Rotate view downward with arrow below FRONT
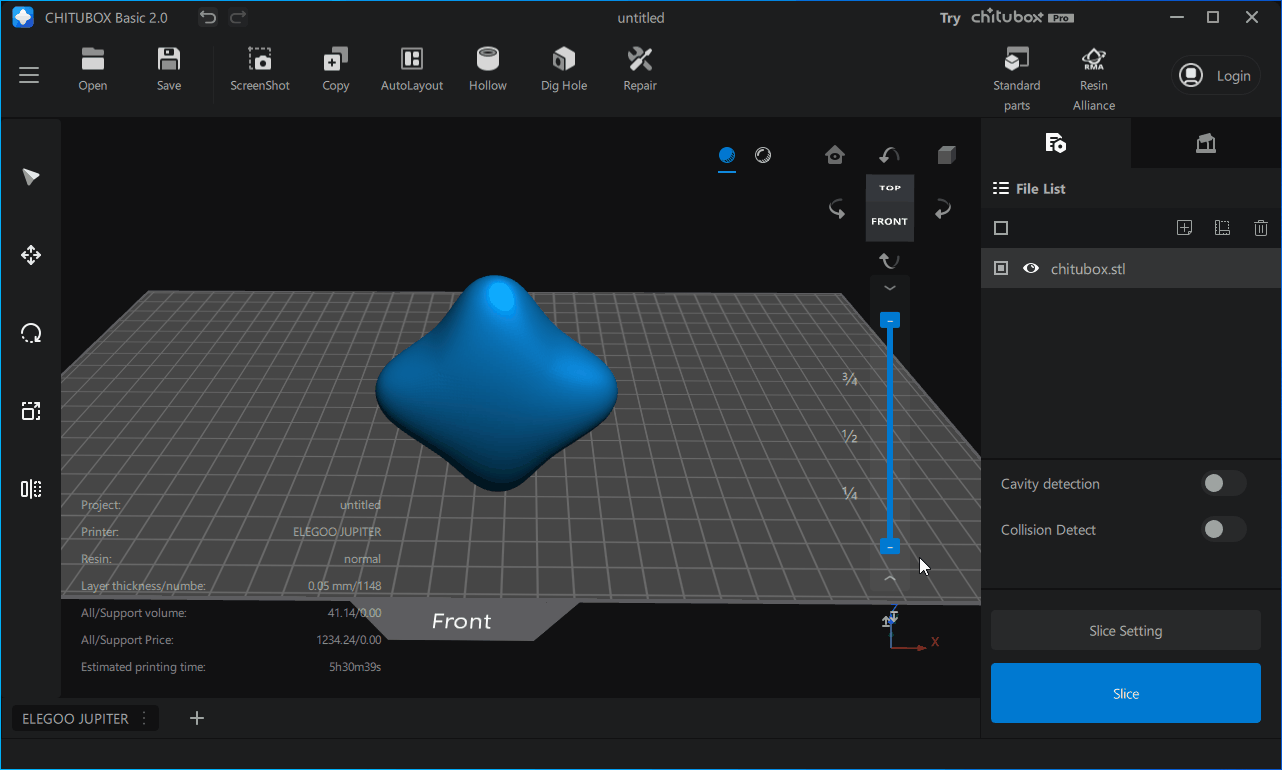1282x770 pixels. point(889,261)
